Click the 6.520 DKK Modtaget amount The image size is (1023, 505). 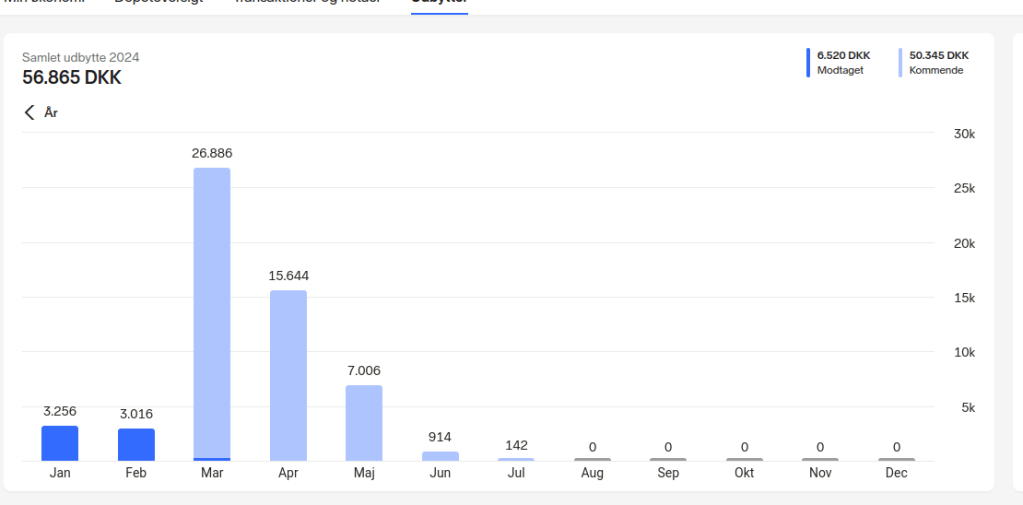click(x=843, y=56)
